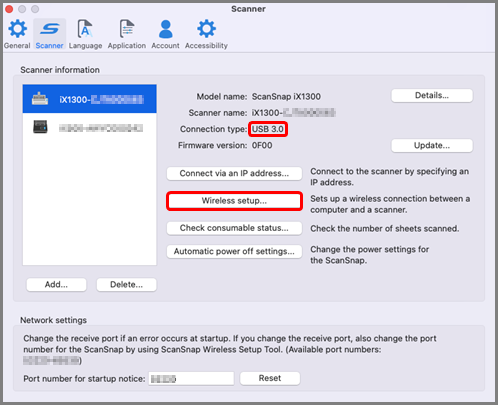Click the Add... scanner button
The width and height of the screenshot is (498, 405).
[56, 284]
